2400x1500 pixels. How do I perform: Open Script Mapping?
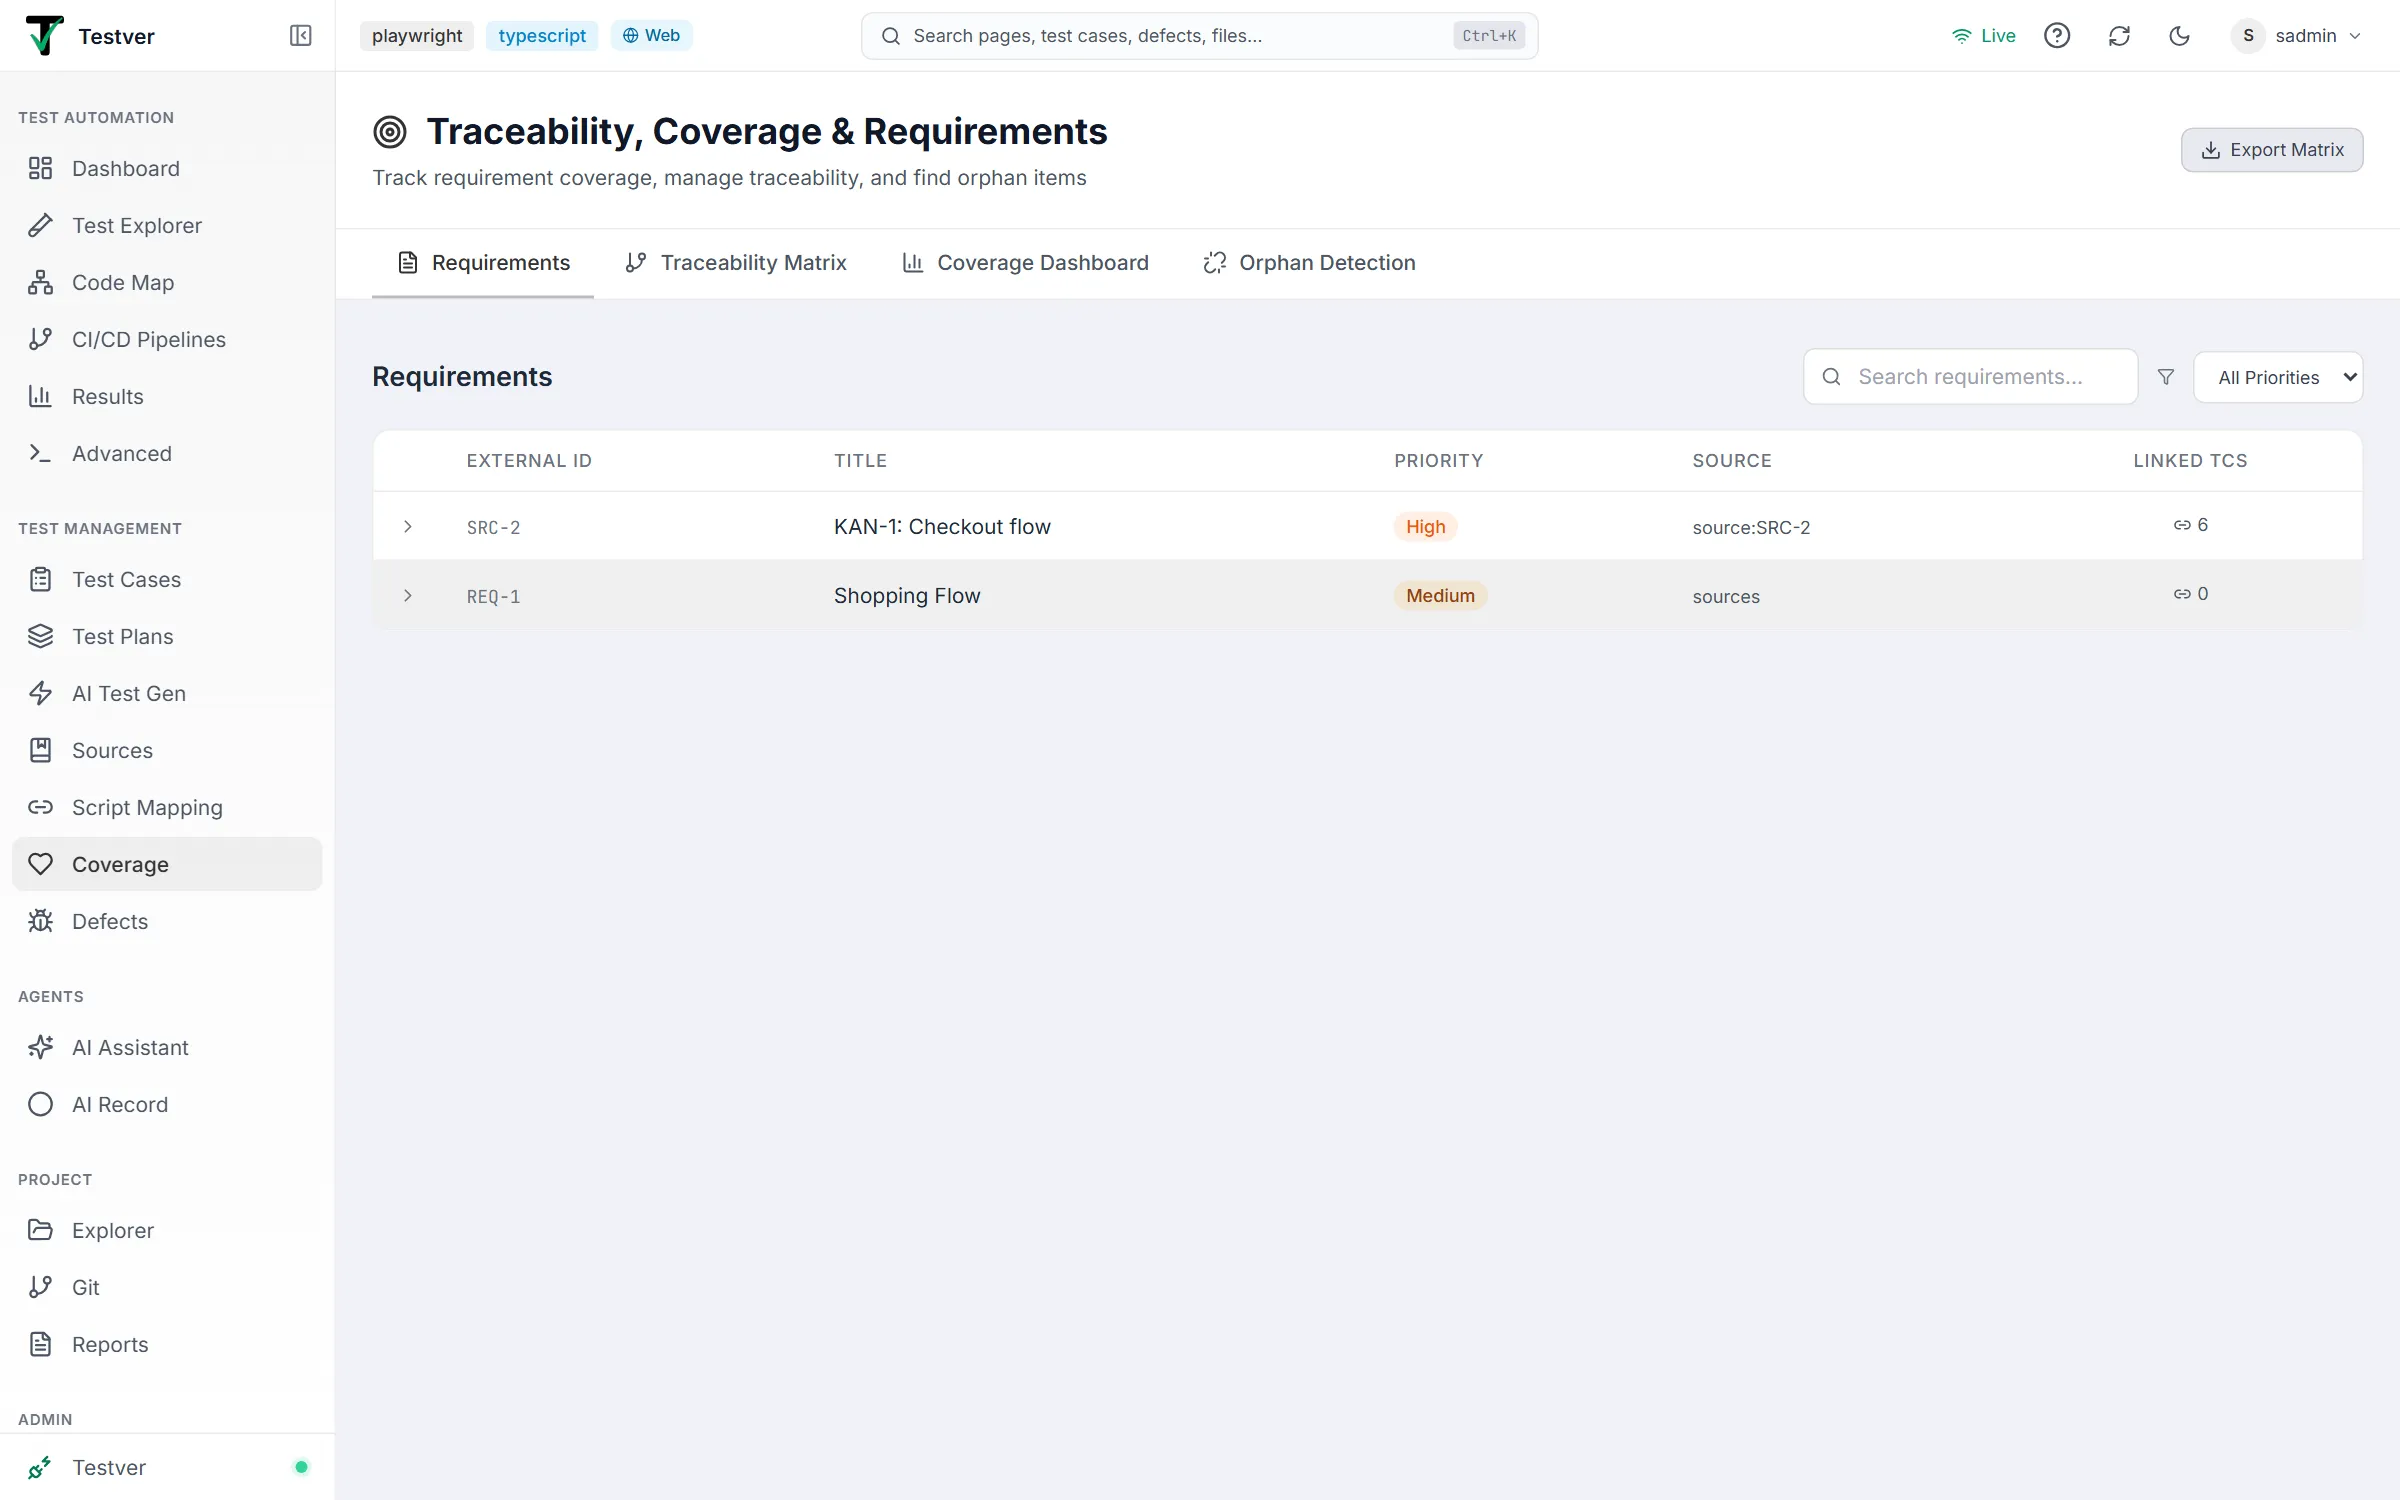(x=167, y=807)
